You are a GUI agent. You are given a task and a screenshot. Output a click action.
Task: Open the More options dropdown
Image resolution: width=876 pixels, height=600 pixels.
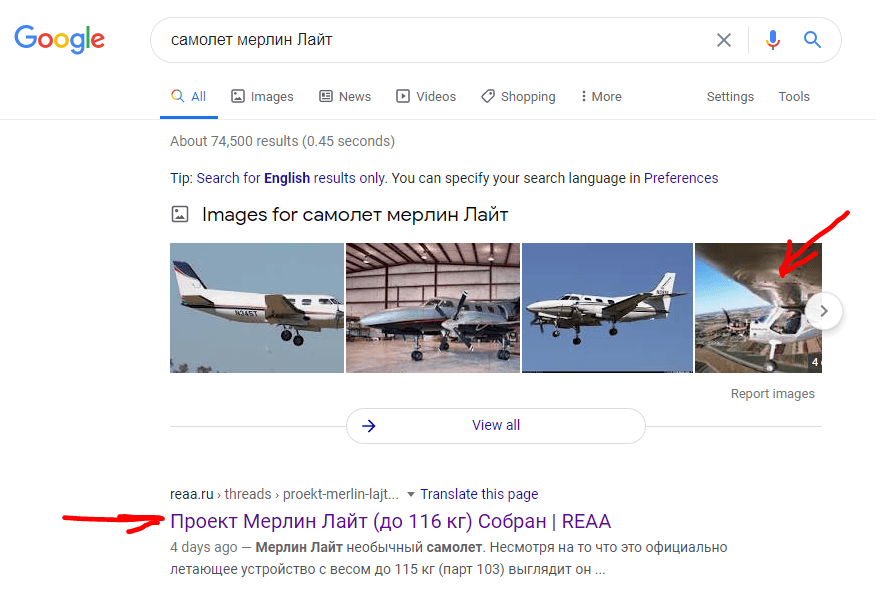coord(599,96)
